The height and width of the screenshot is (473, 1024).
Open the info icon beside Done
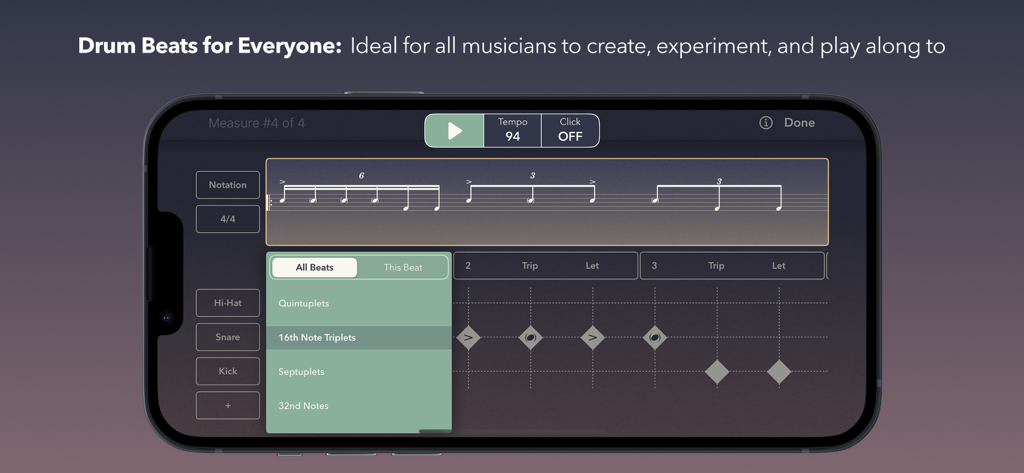click(x=766, y=123)
